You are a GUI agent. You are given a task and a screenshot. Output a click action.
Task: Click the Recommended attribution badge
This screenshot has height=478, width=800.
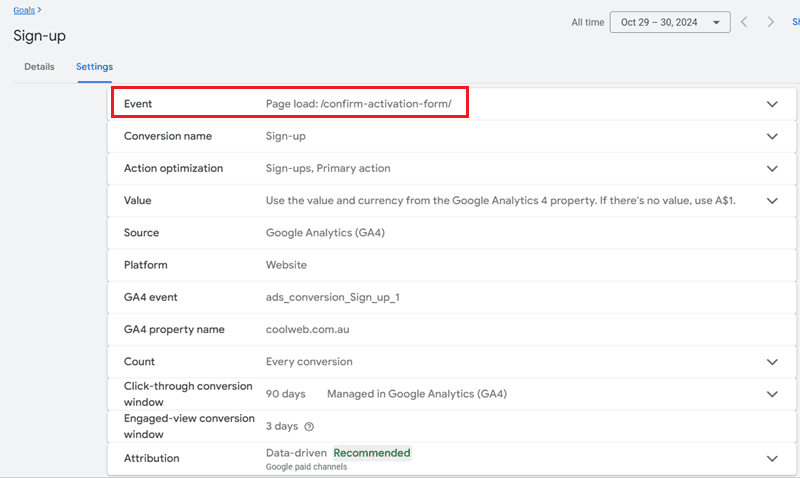(371, 453)
